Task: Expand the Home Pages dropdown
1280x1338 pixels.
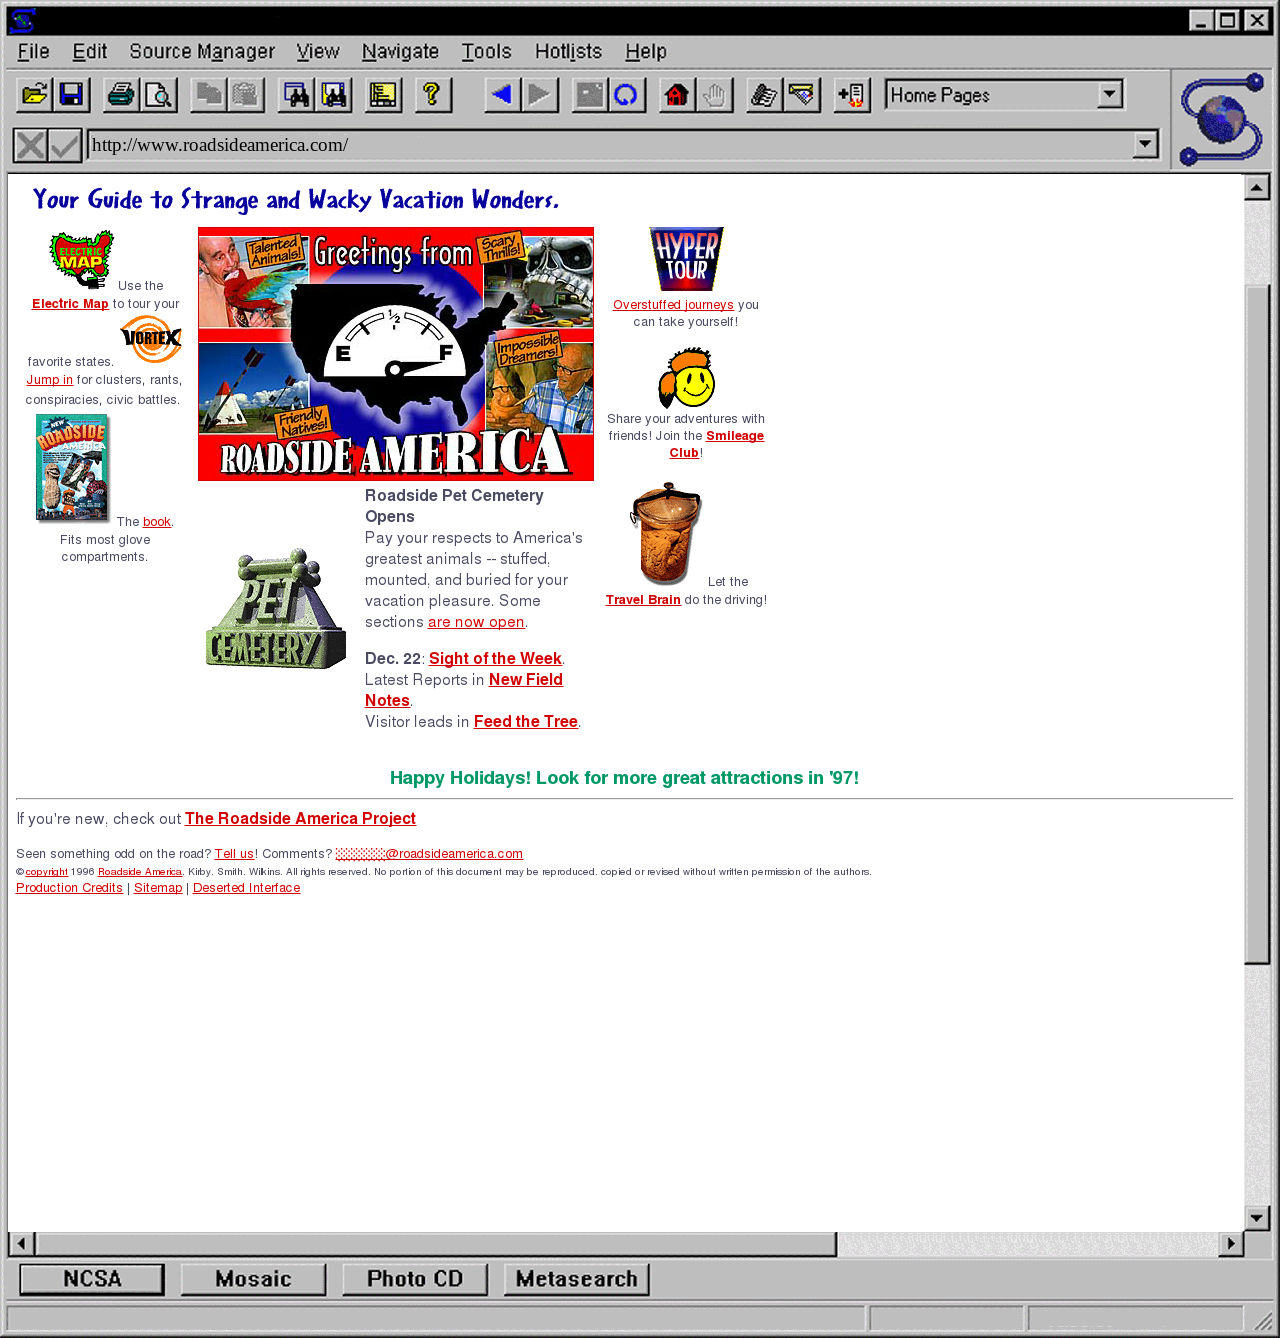Action: [1109, 95]
